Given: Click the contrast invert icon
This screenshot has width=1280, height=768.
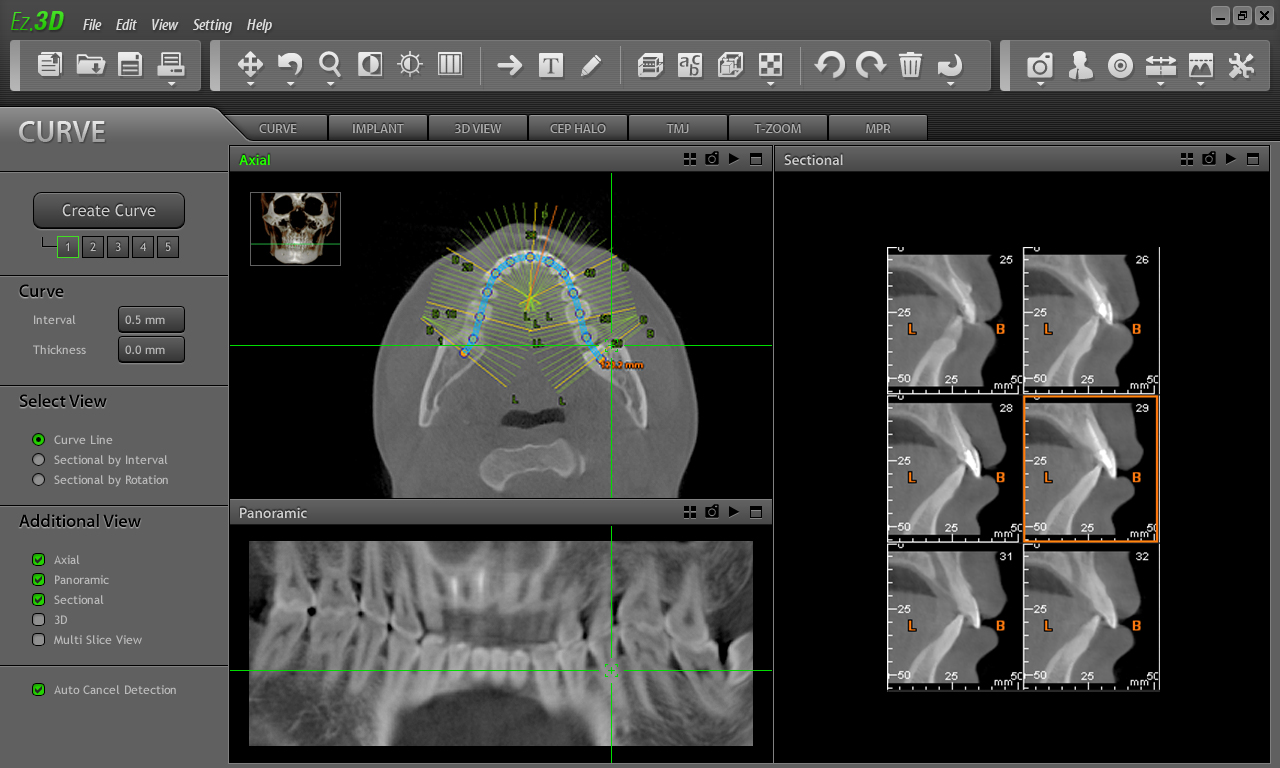Looking at the screenshot, I should (x=370, y=65).
